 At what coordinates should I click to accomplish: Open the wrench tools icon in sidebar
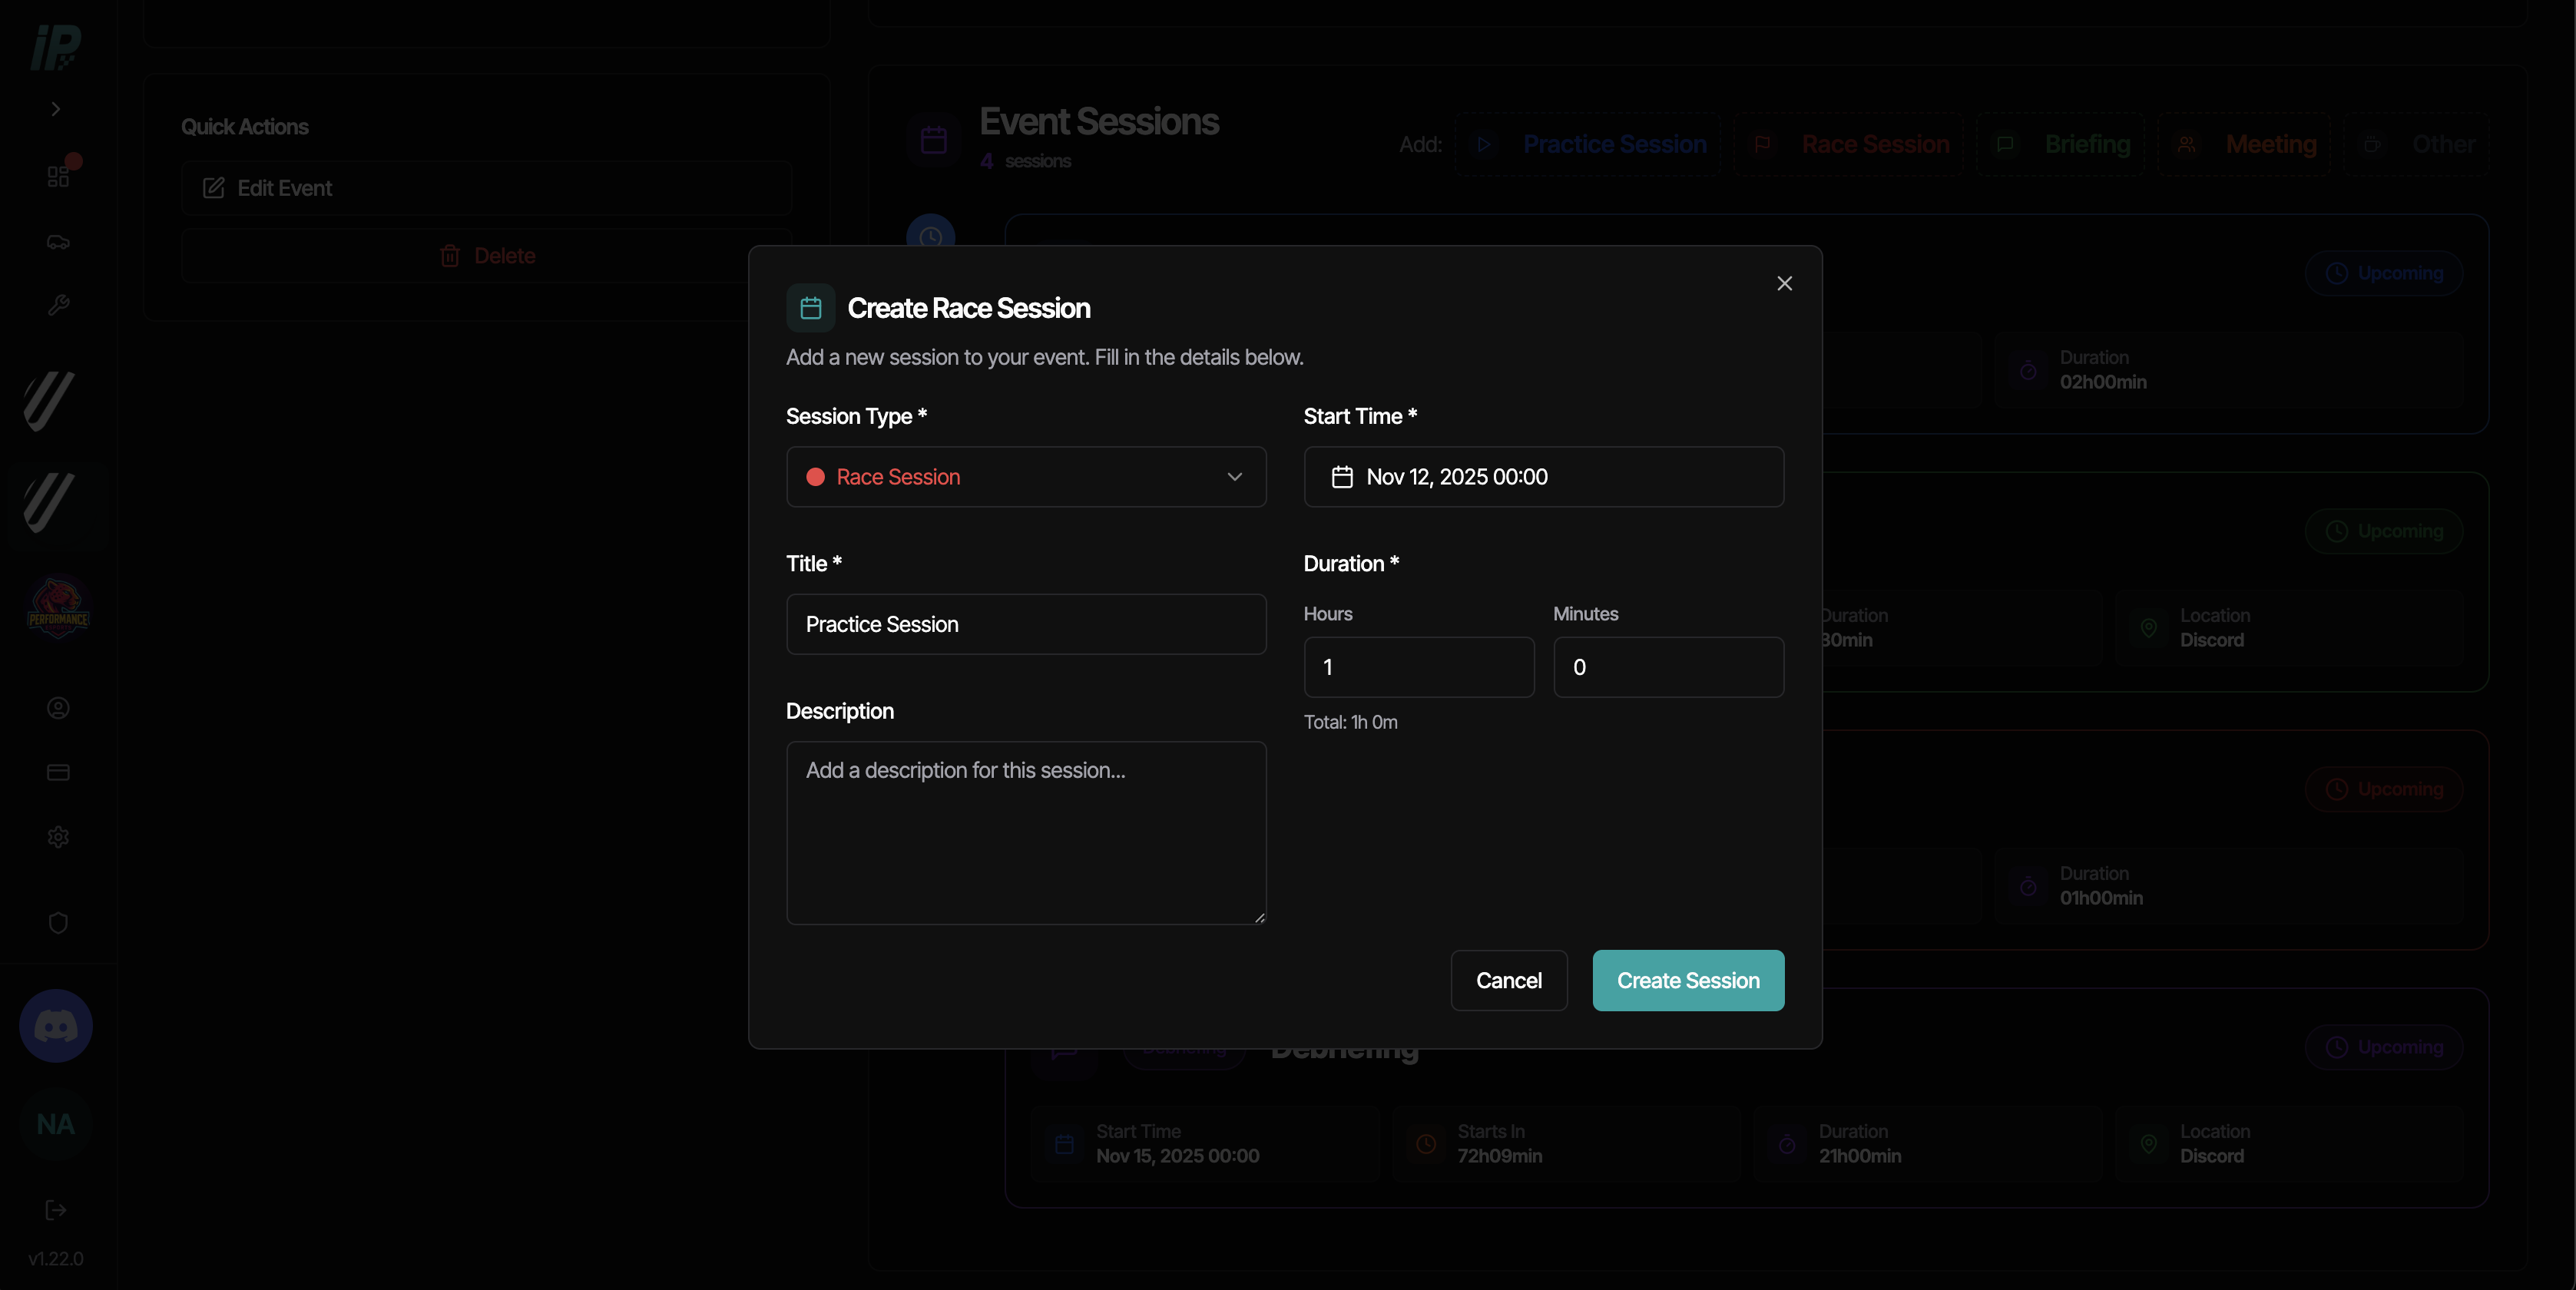[x=58, y=306]
